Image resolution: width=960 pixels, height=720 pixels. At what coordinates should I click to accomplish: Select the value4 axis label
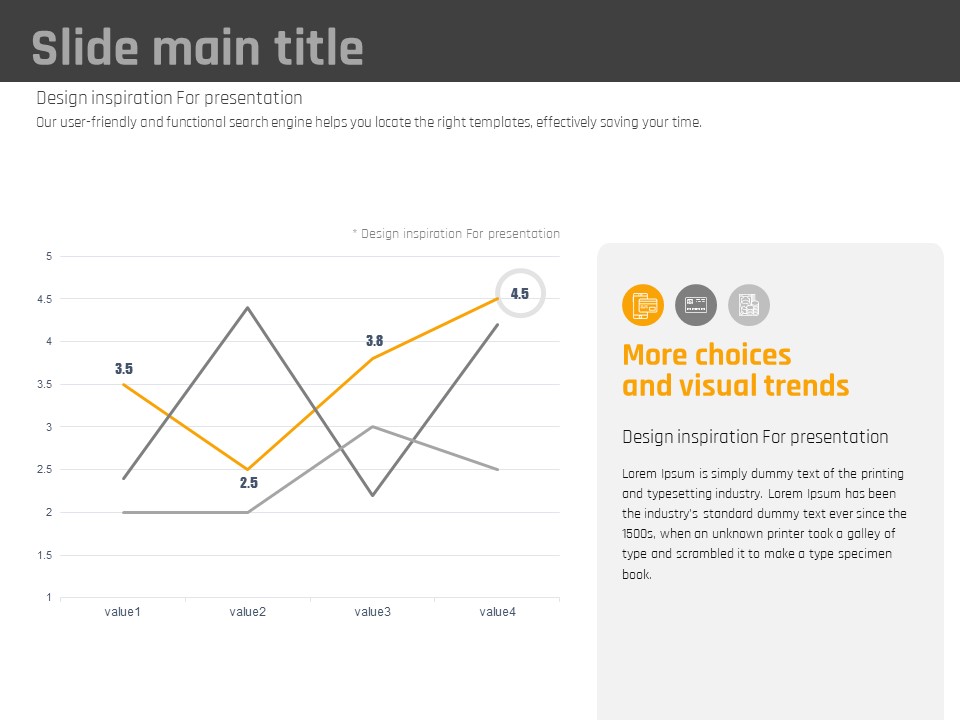point(498,612)
